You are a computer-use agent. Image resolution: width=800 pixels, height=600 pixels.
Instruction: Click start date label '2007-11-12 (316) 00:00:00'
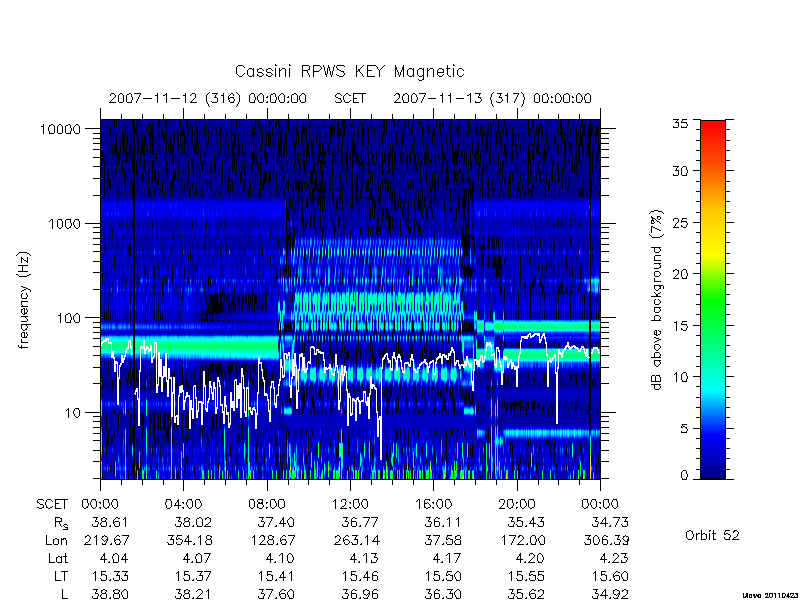click(208, 98)
